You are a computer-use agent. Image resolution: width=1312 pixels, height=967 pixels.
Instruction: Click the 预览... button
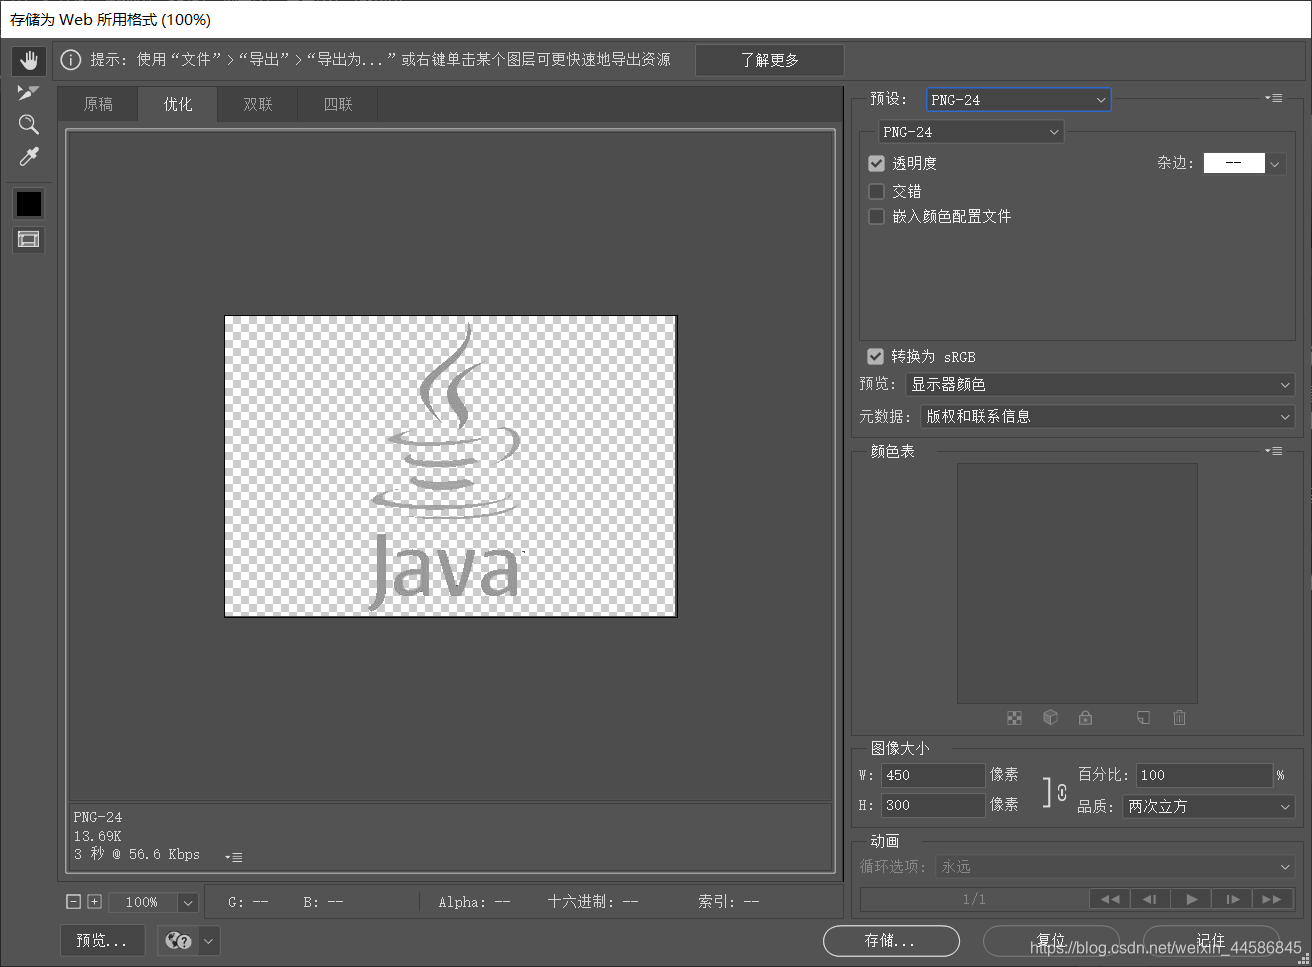coord(102,940)
